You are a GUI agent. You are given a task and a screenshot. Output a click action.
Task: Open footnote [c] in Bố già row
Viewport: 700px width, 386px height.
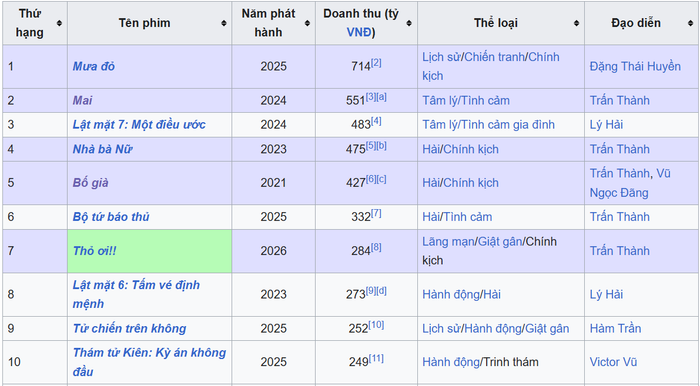click(382, 179)
